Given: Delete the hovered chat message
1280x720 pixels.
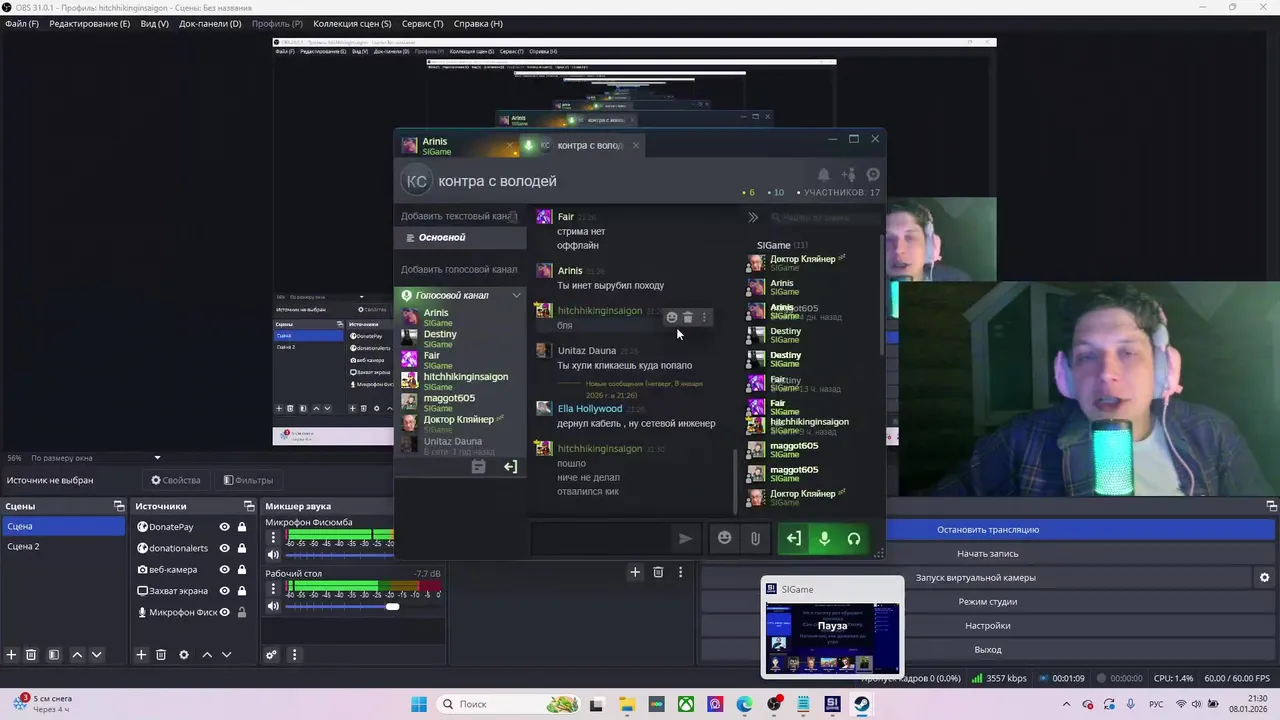Looking at the screenshot, I should pyautogui.click(x=688, y=318).
